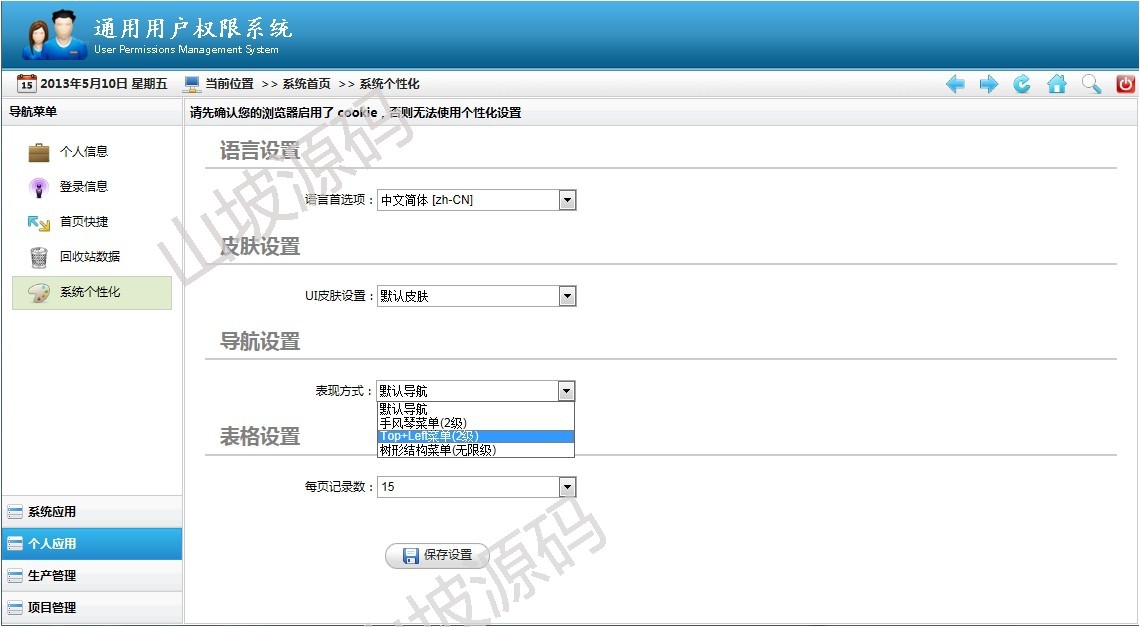Click the red power logout icon
Image resolution: width=1140 pixels, height=627 pixels.
1125,84
